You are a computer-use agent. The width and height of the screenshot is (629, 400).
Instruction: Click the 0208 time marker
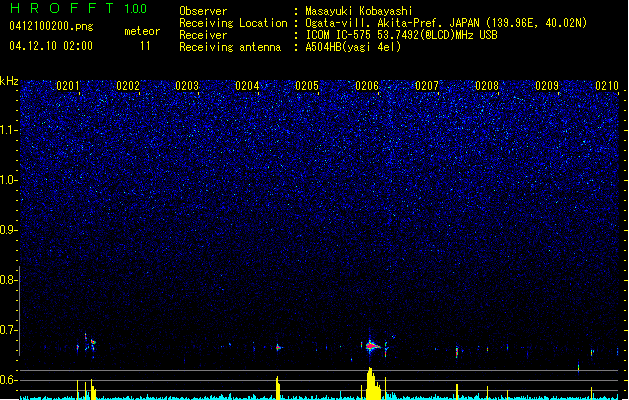(x=487, y=86)
